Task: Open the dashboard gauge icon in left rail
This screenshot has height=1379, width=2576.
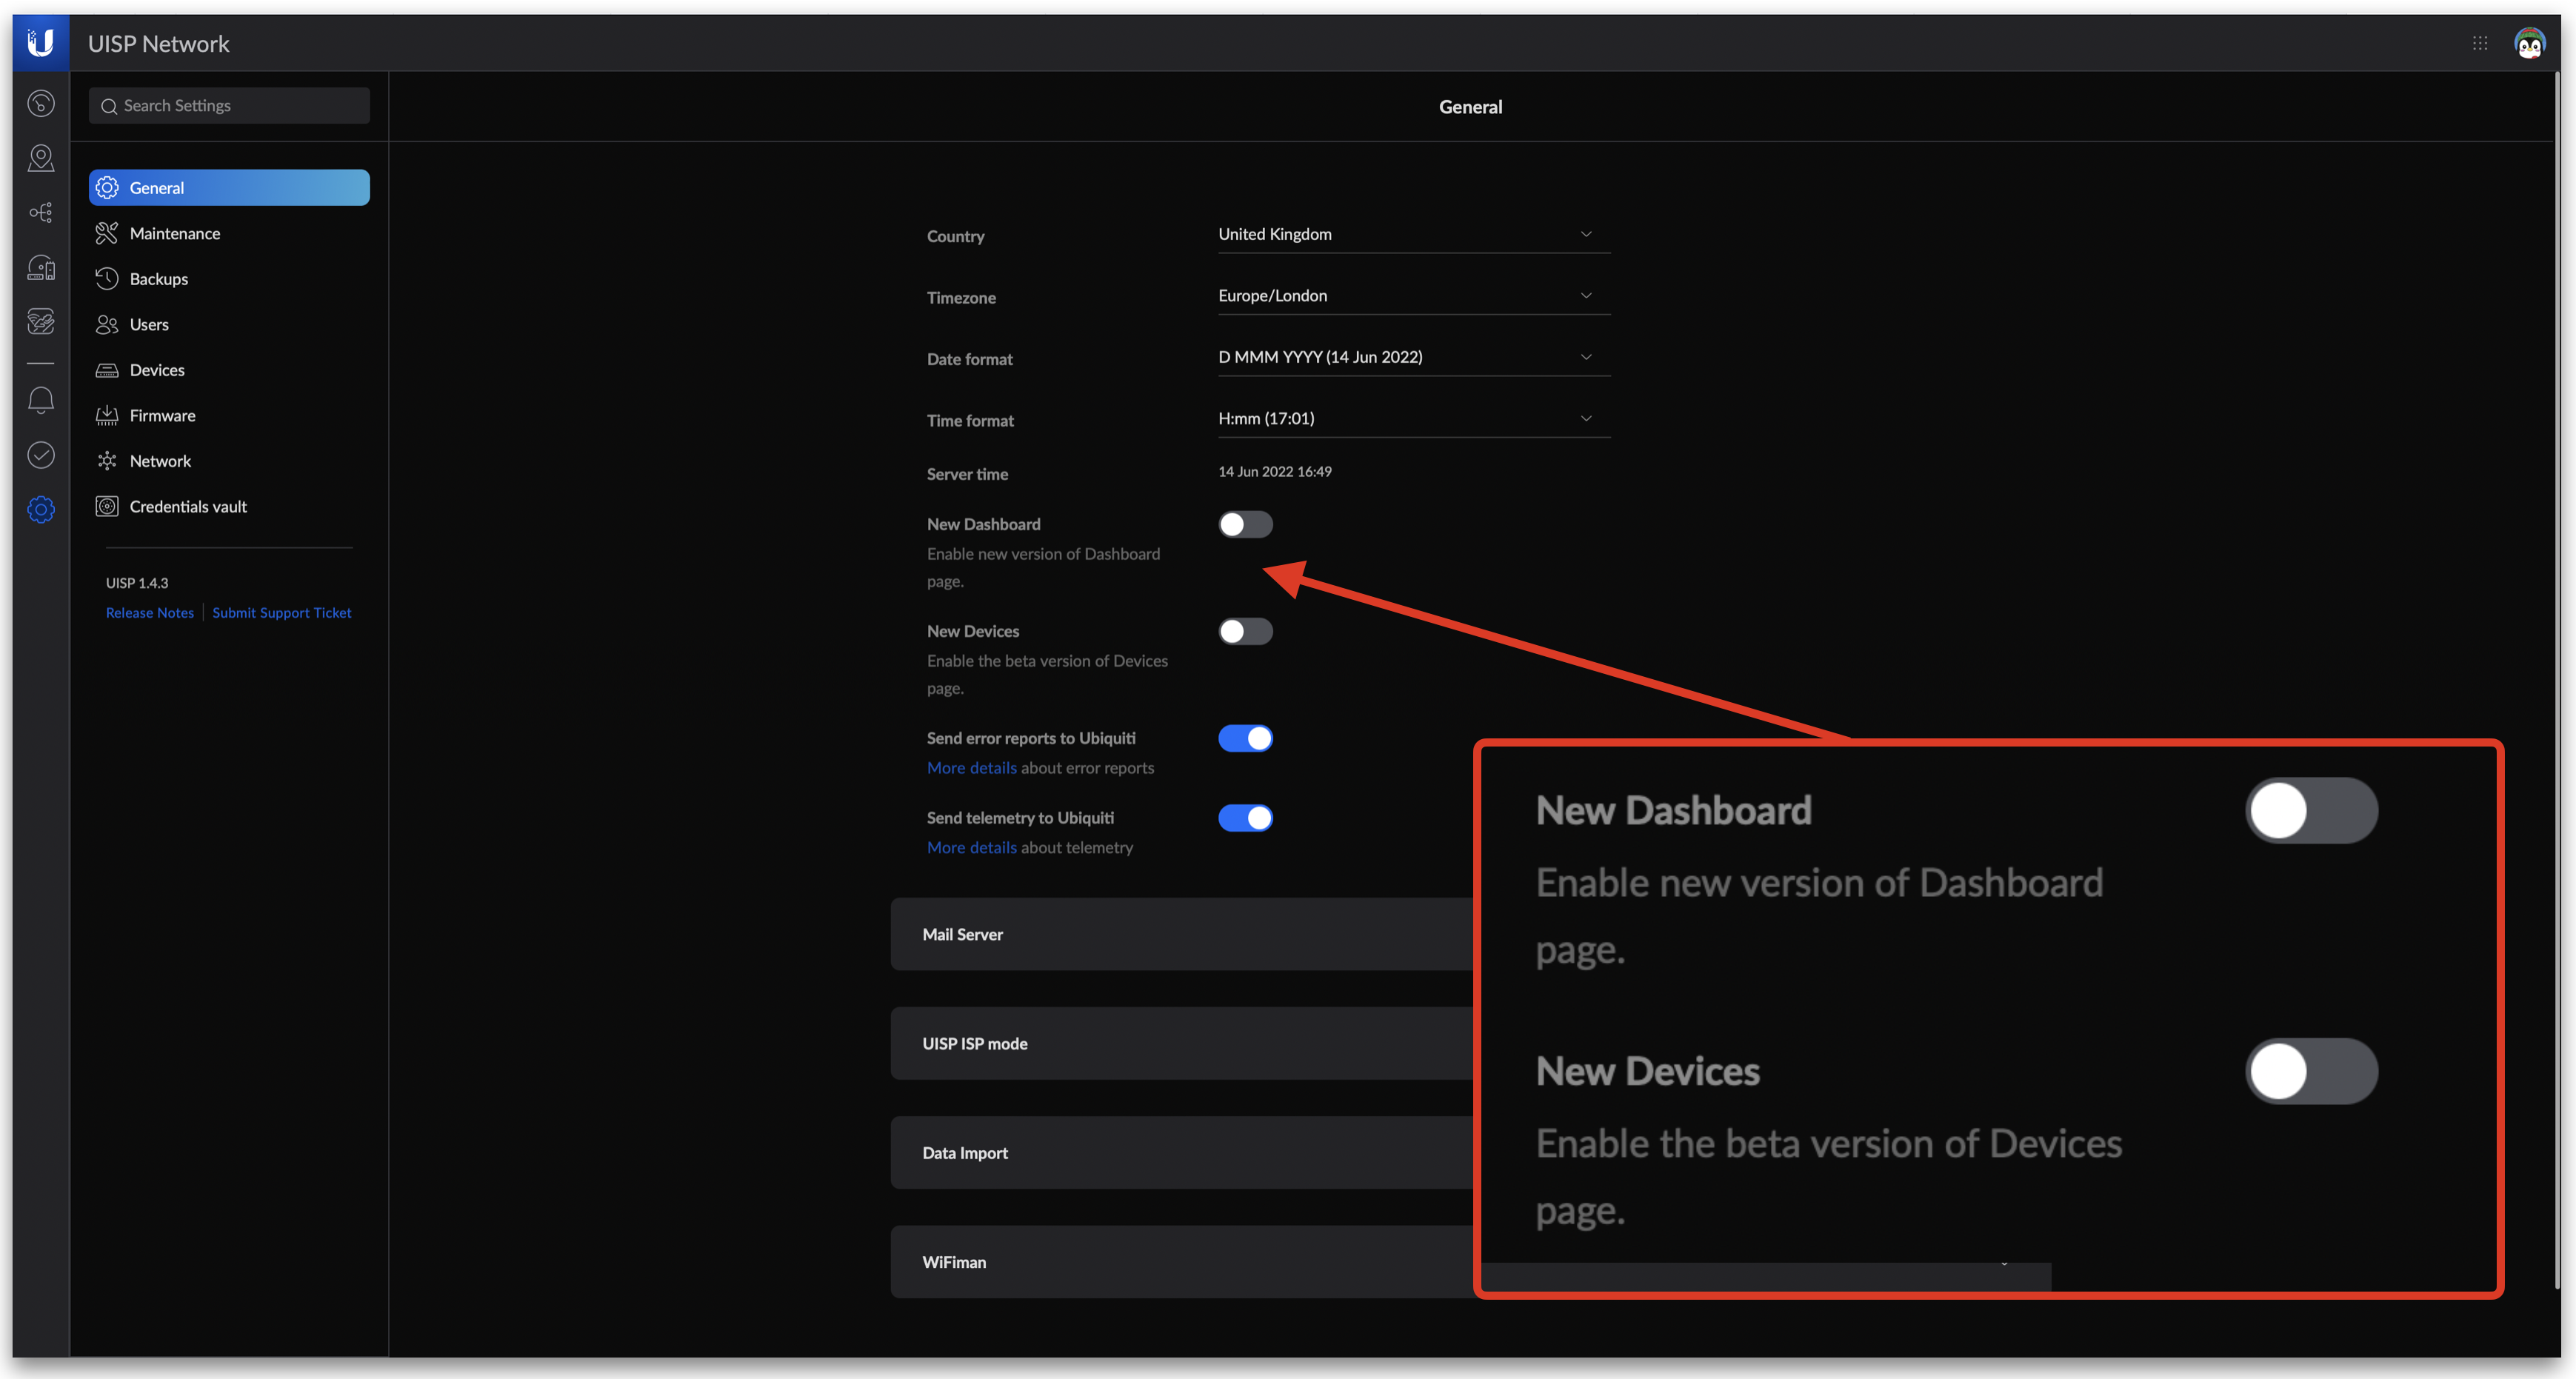Action: [41, 103]
